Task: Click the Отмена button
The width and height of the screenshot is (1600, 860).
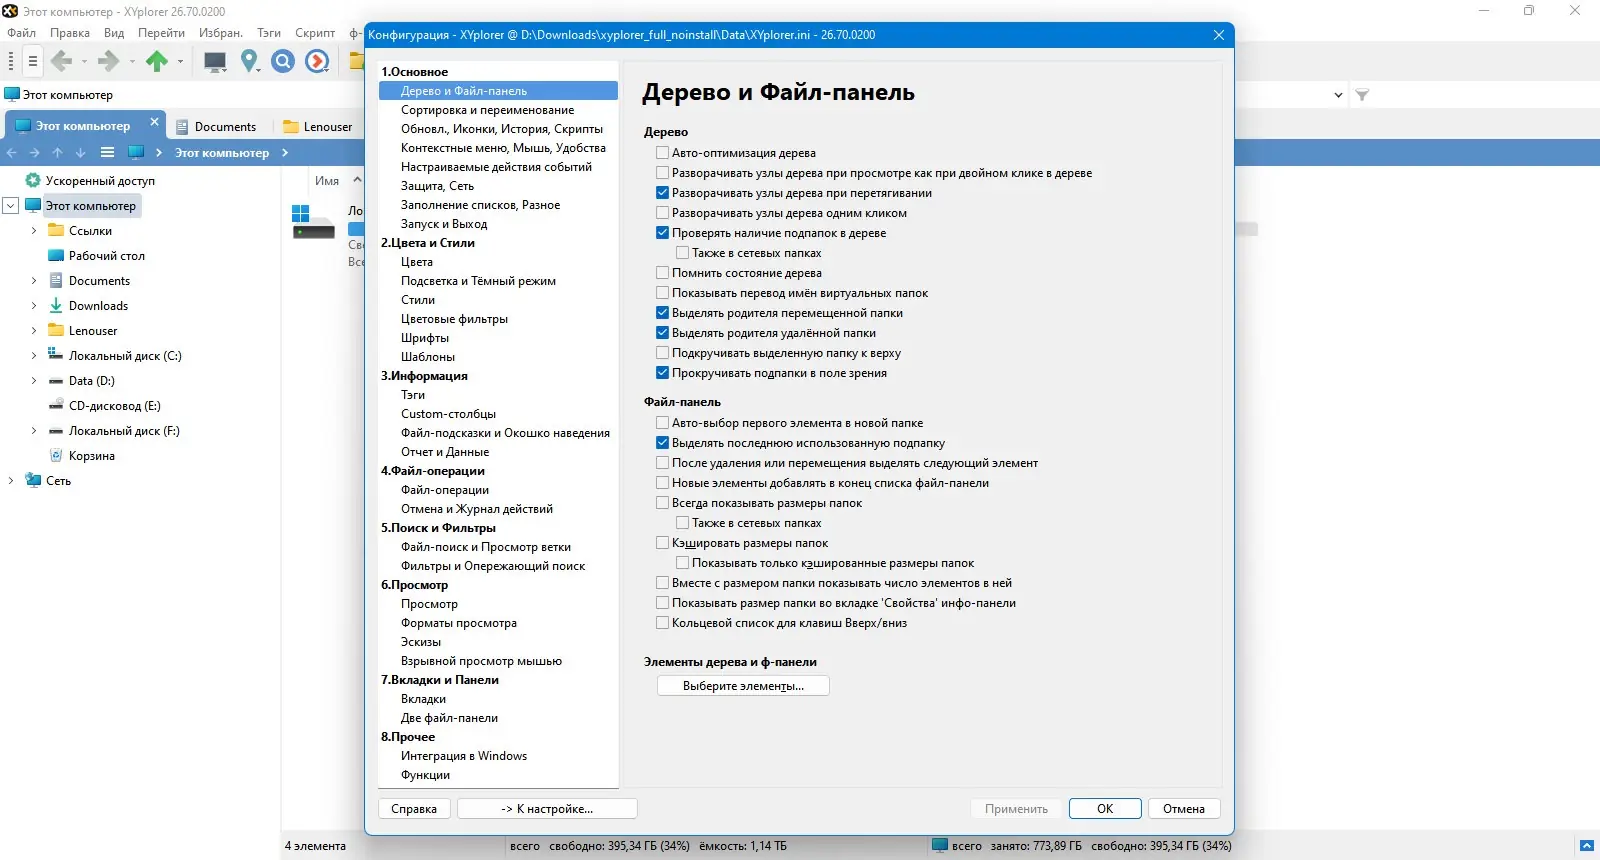Action: click(1184, 809)
